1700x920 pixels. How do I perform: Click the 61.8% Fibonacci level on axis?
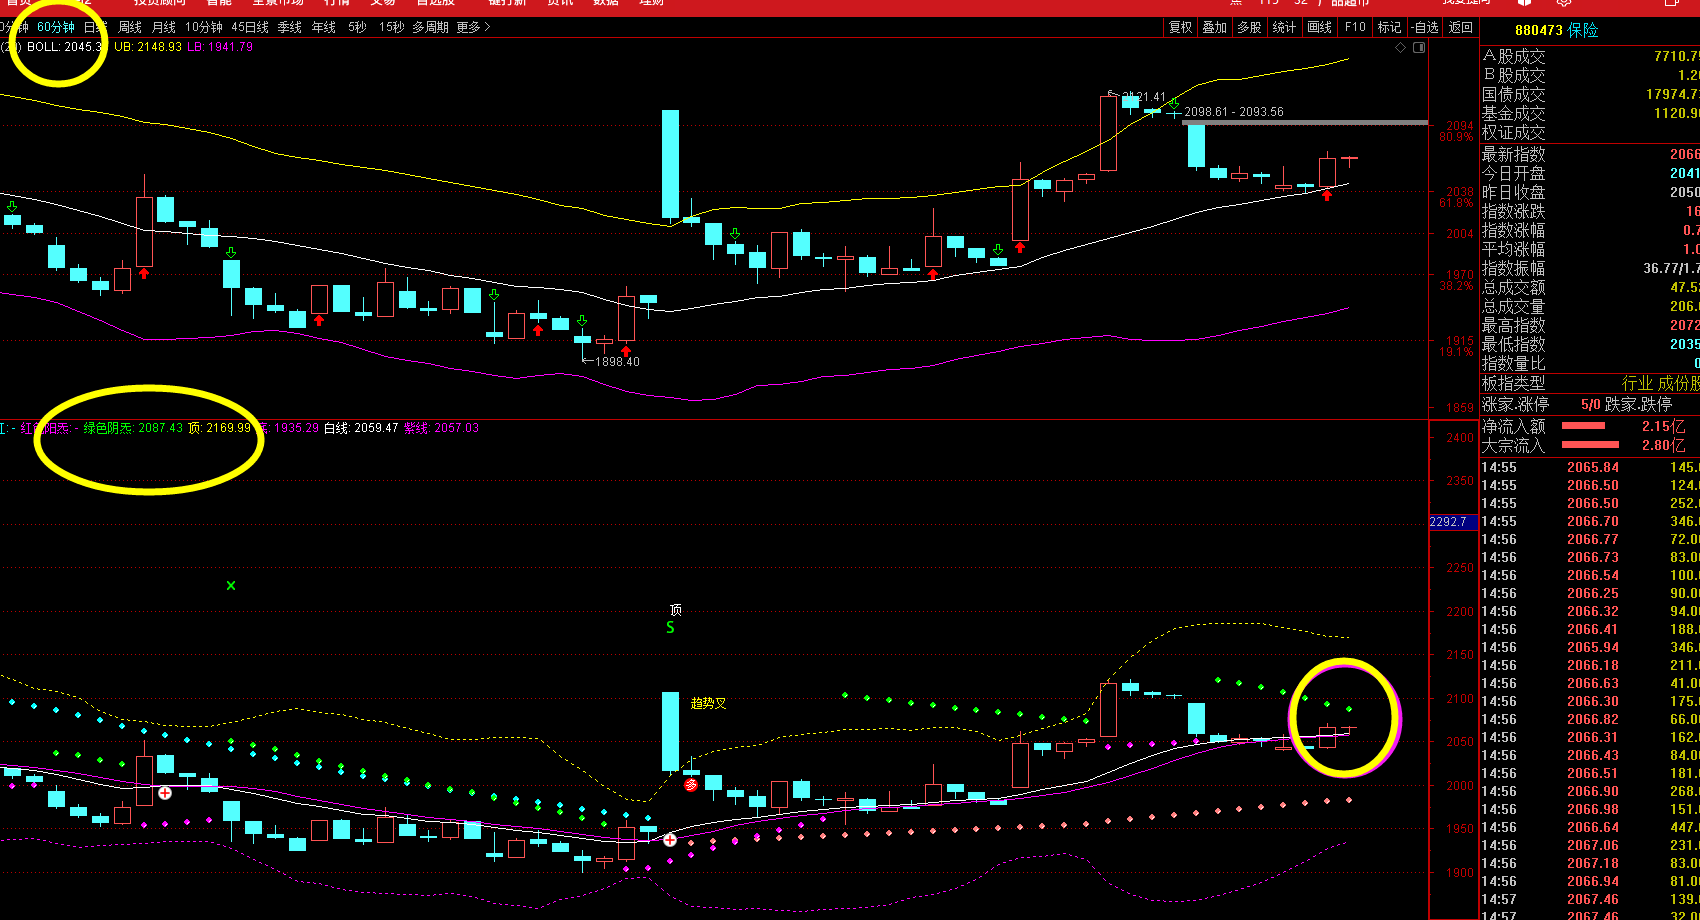pos(1456,203)
